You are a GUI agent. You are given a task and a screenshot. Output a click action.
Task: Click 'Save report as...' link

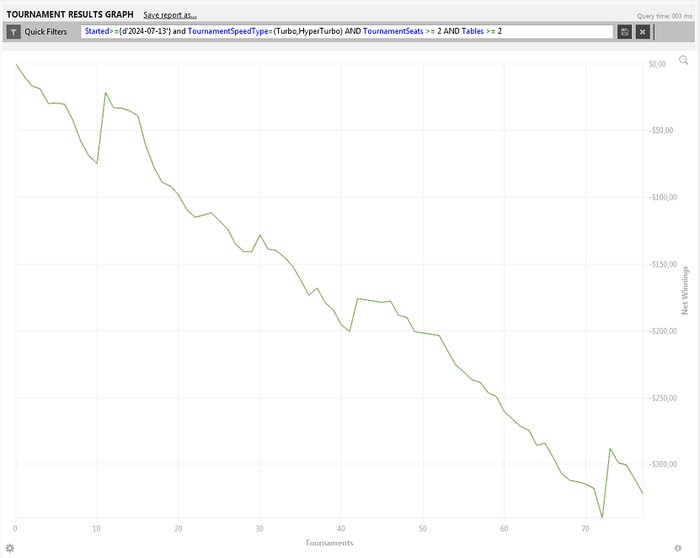coord(170,15)
